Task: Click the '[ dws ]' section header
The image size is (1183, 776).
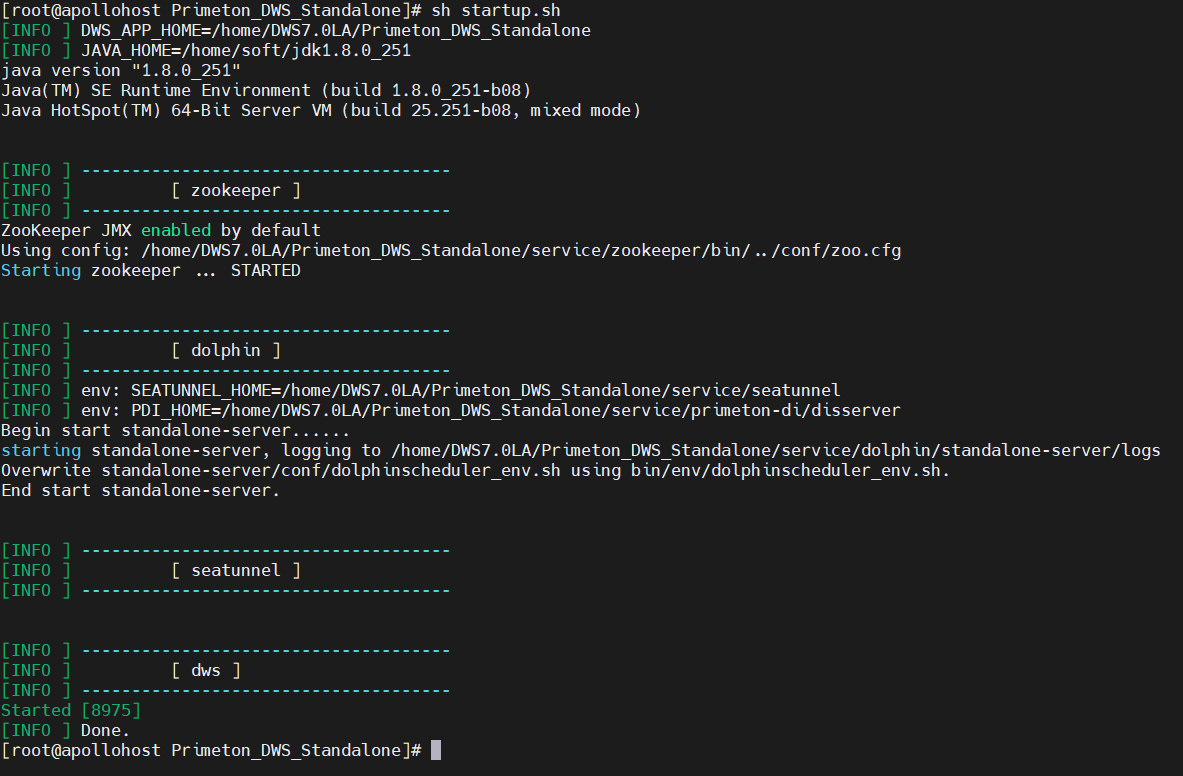Action: pyautogui.click(x=205, y=670)
